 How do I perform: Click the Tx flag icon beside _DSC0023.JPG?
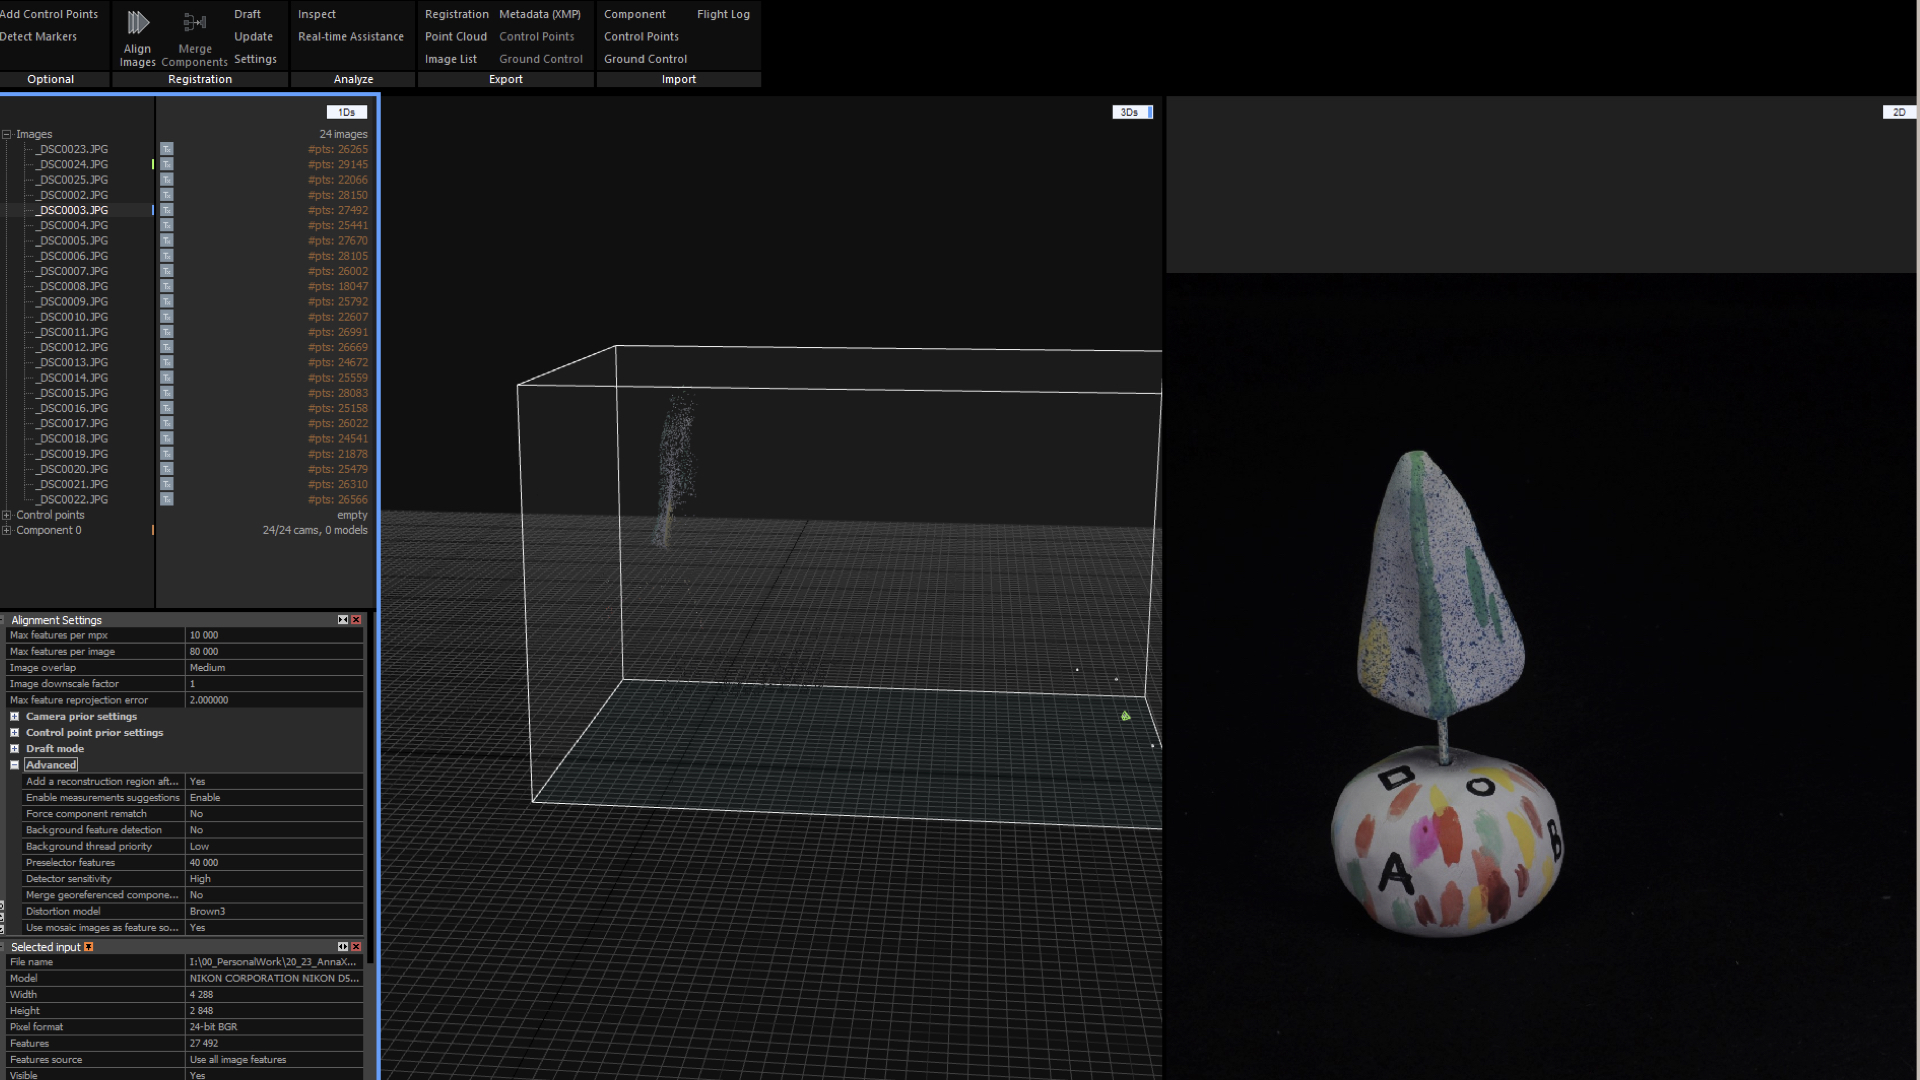tap(167, 149)
